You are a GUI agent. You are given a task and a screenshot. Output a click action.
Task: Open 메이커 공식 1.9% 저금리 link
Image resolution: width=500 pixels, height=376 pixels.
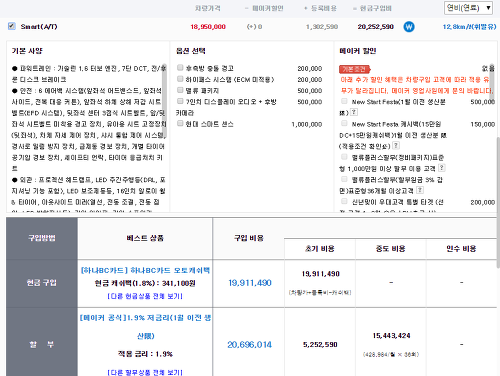[145, 327]
